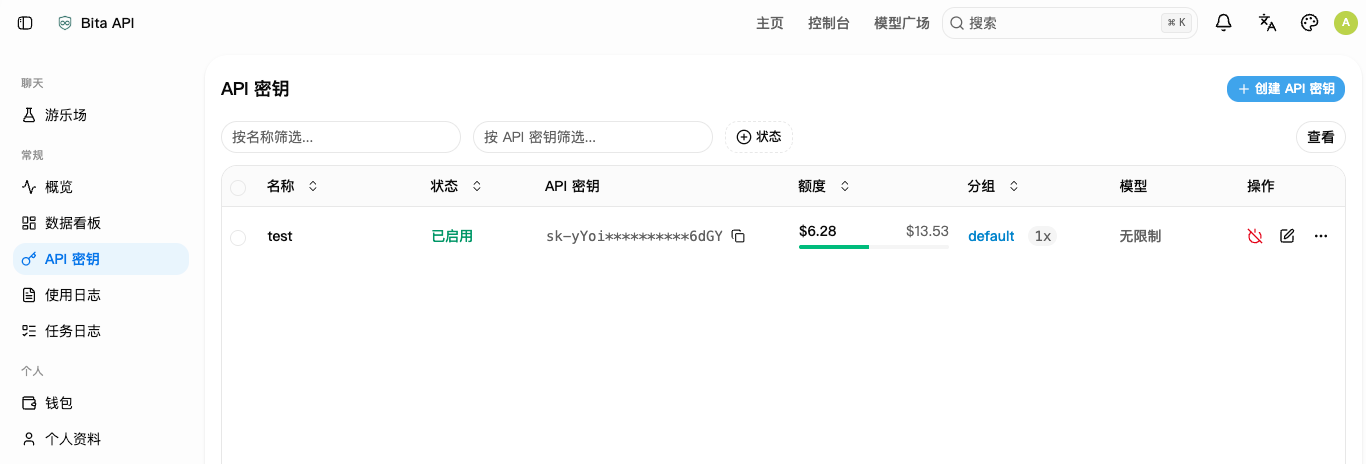Image resolution: width=1366 pixels, height=464 pixels.
Task: Disable the test key via red icon
Action: (x=1255, y=236)
